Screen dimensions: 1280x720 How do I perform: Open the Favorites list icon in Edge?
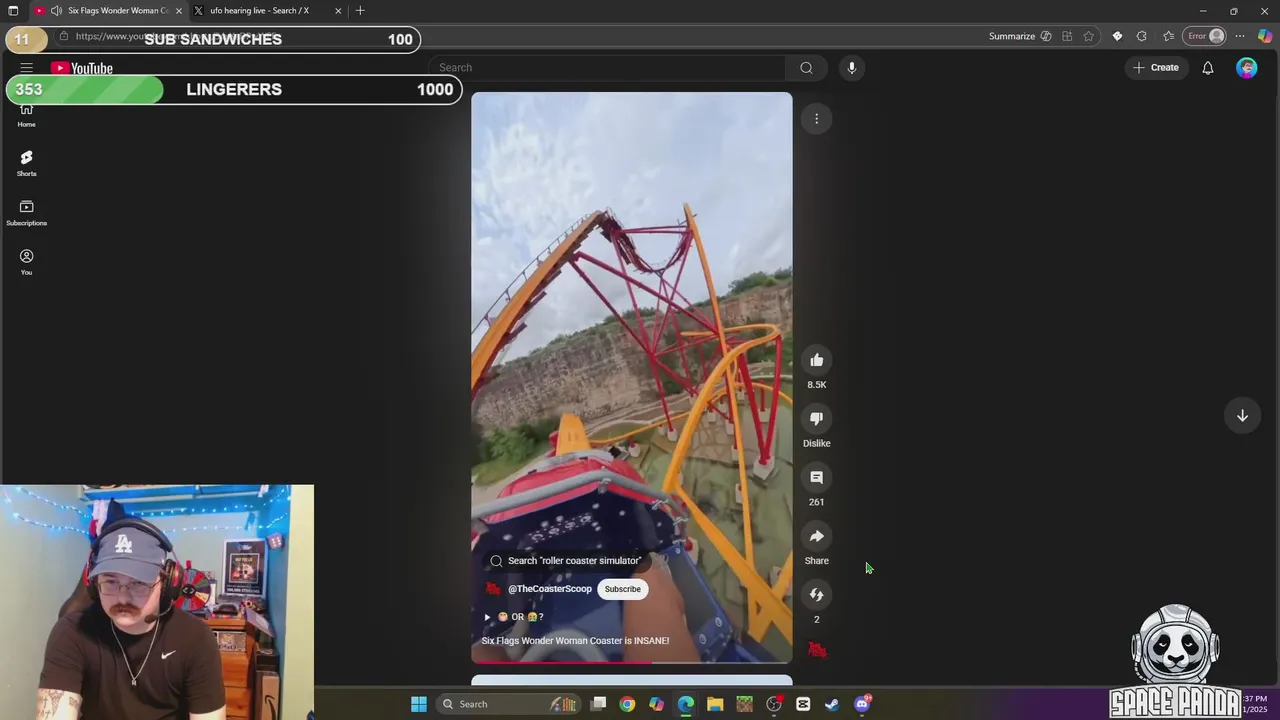pyautogui.click(x=1168, y=36)
